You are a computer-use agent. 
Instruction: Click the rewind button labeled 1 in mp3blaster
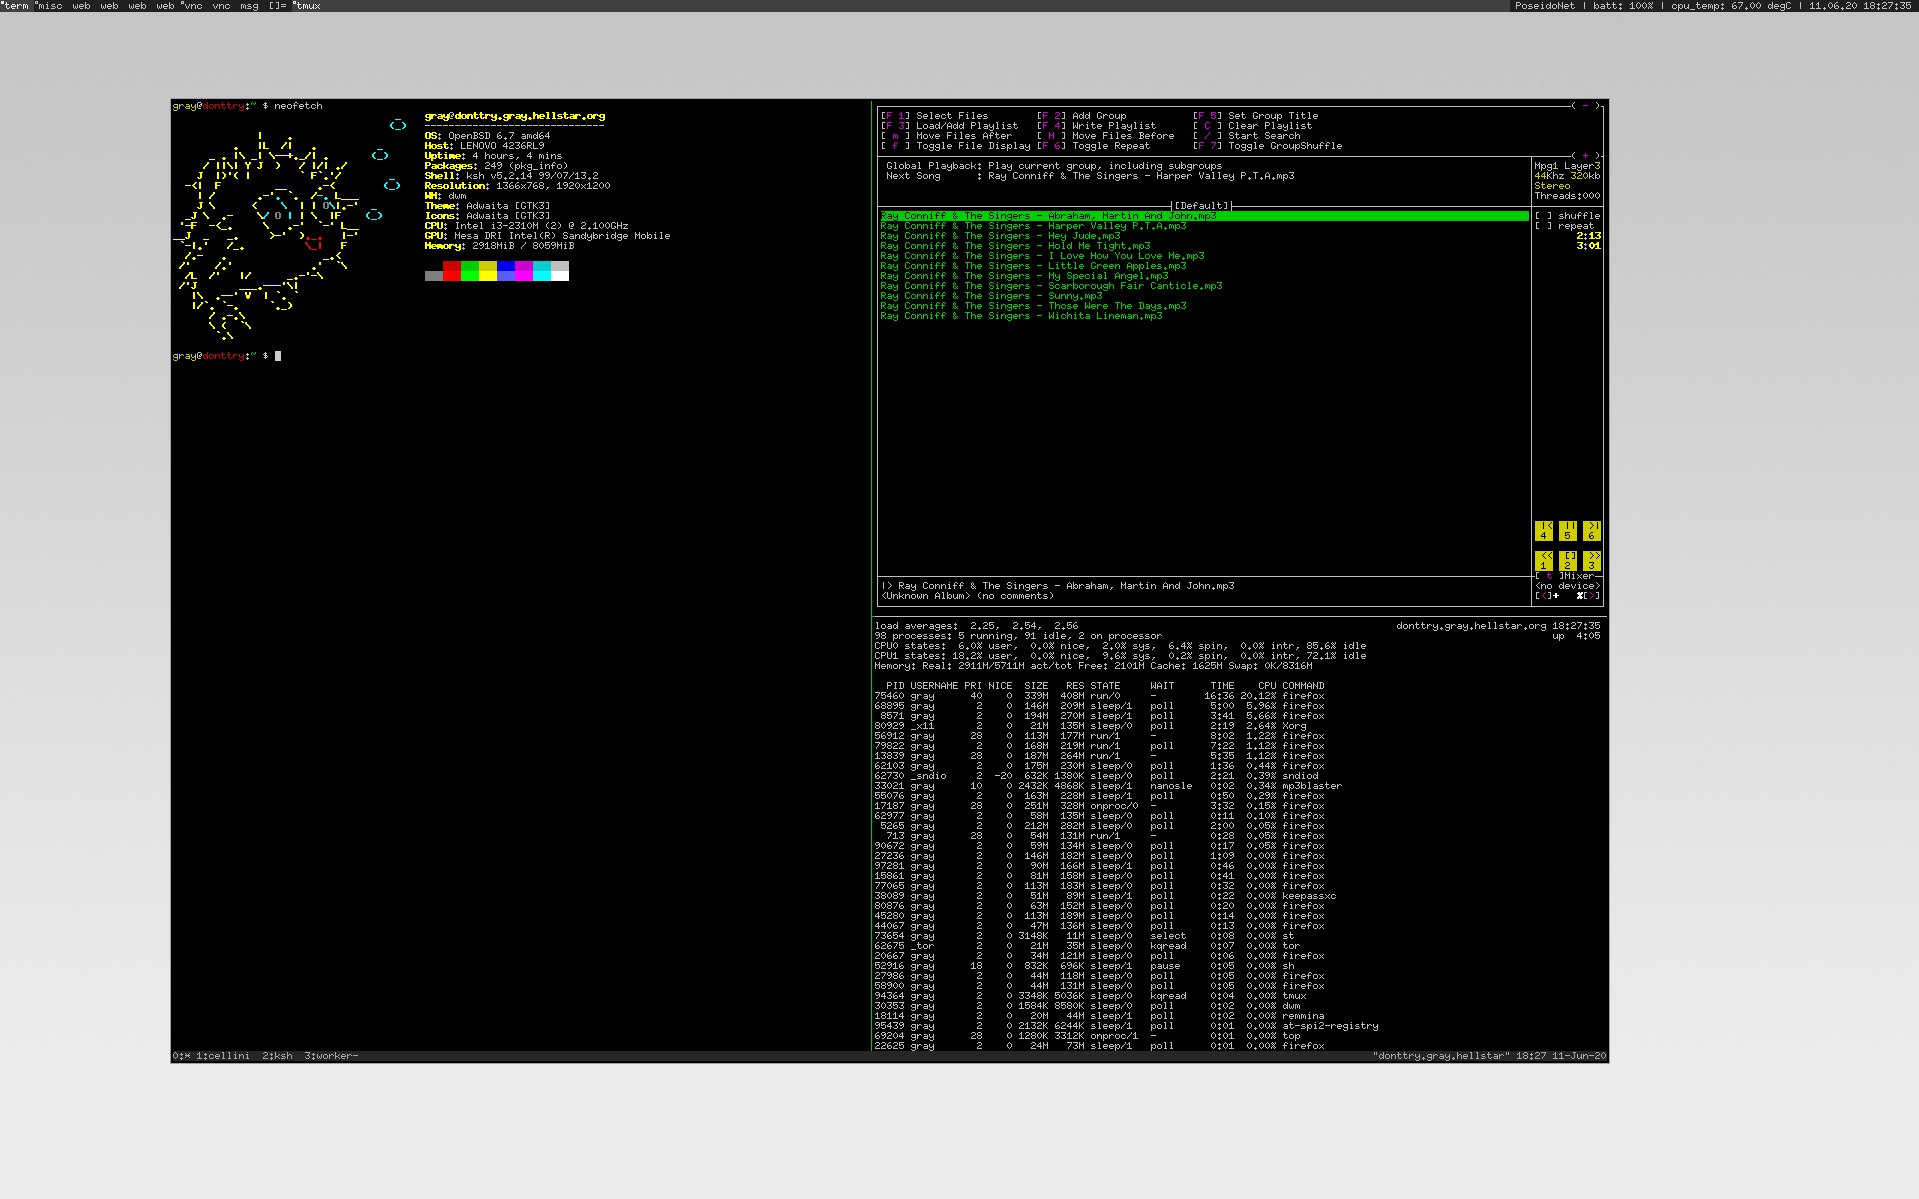(x=1544, y=560)
